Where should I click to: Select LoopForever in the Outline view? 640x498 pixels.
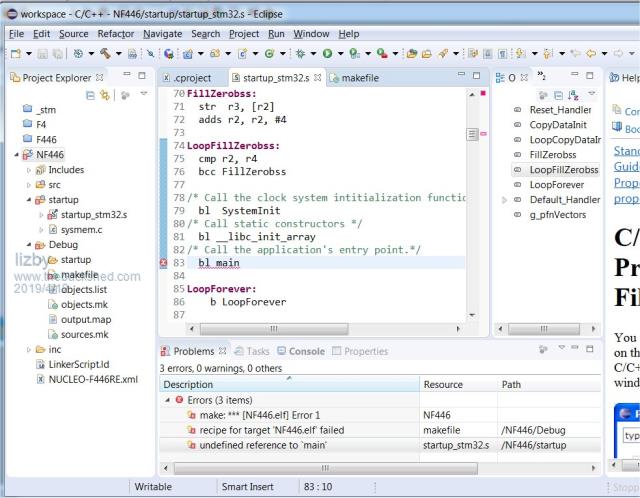[x=555, y=185]
